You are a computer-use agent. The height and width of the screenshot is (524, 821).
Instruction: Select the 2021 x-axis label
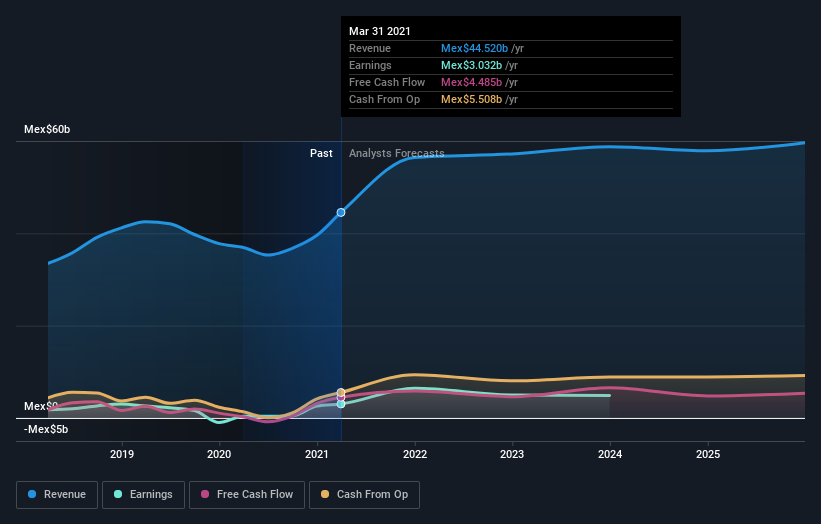(x=317, y=454)
